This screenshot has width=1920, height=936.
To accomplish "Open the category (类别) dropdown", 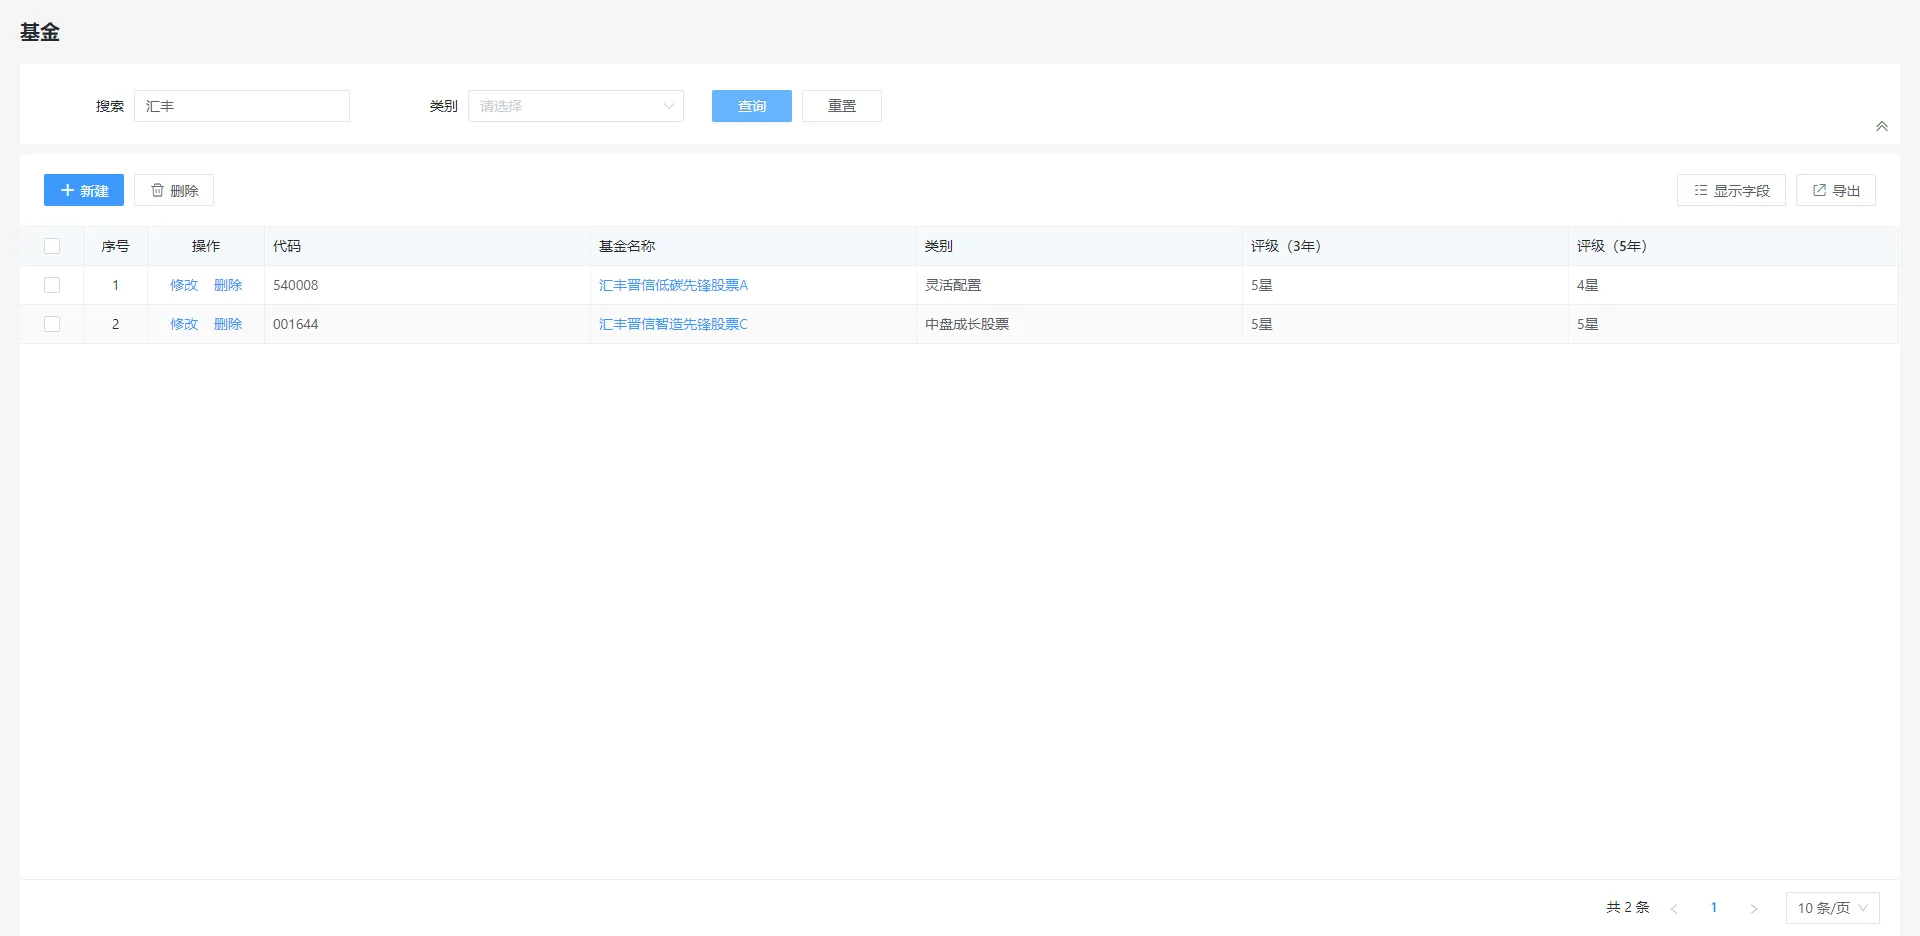I will 575,106.
